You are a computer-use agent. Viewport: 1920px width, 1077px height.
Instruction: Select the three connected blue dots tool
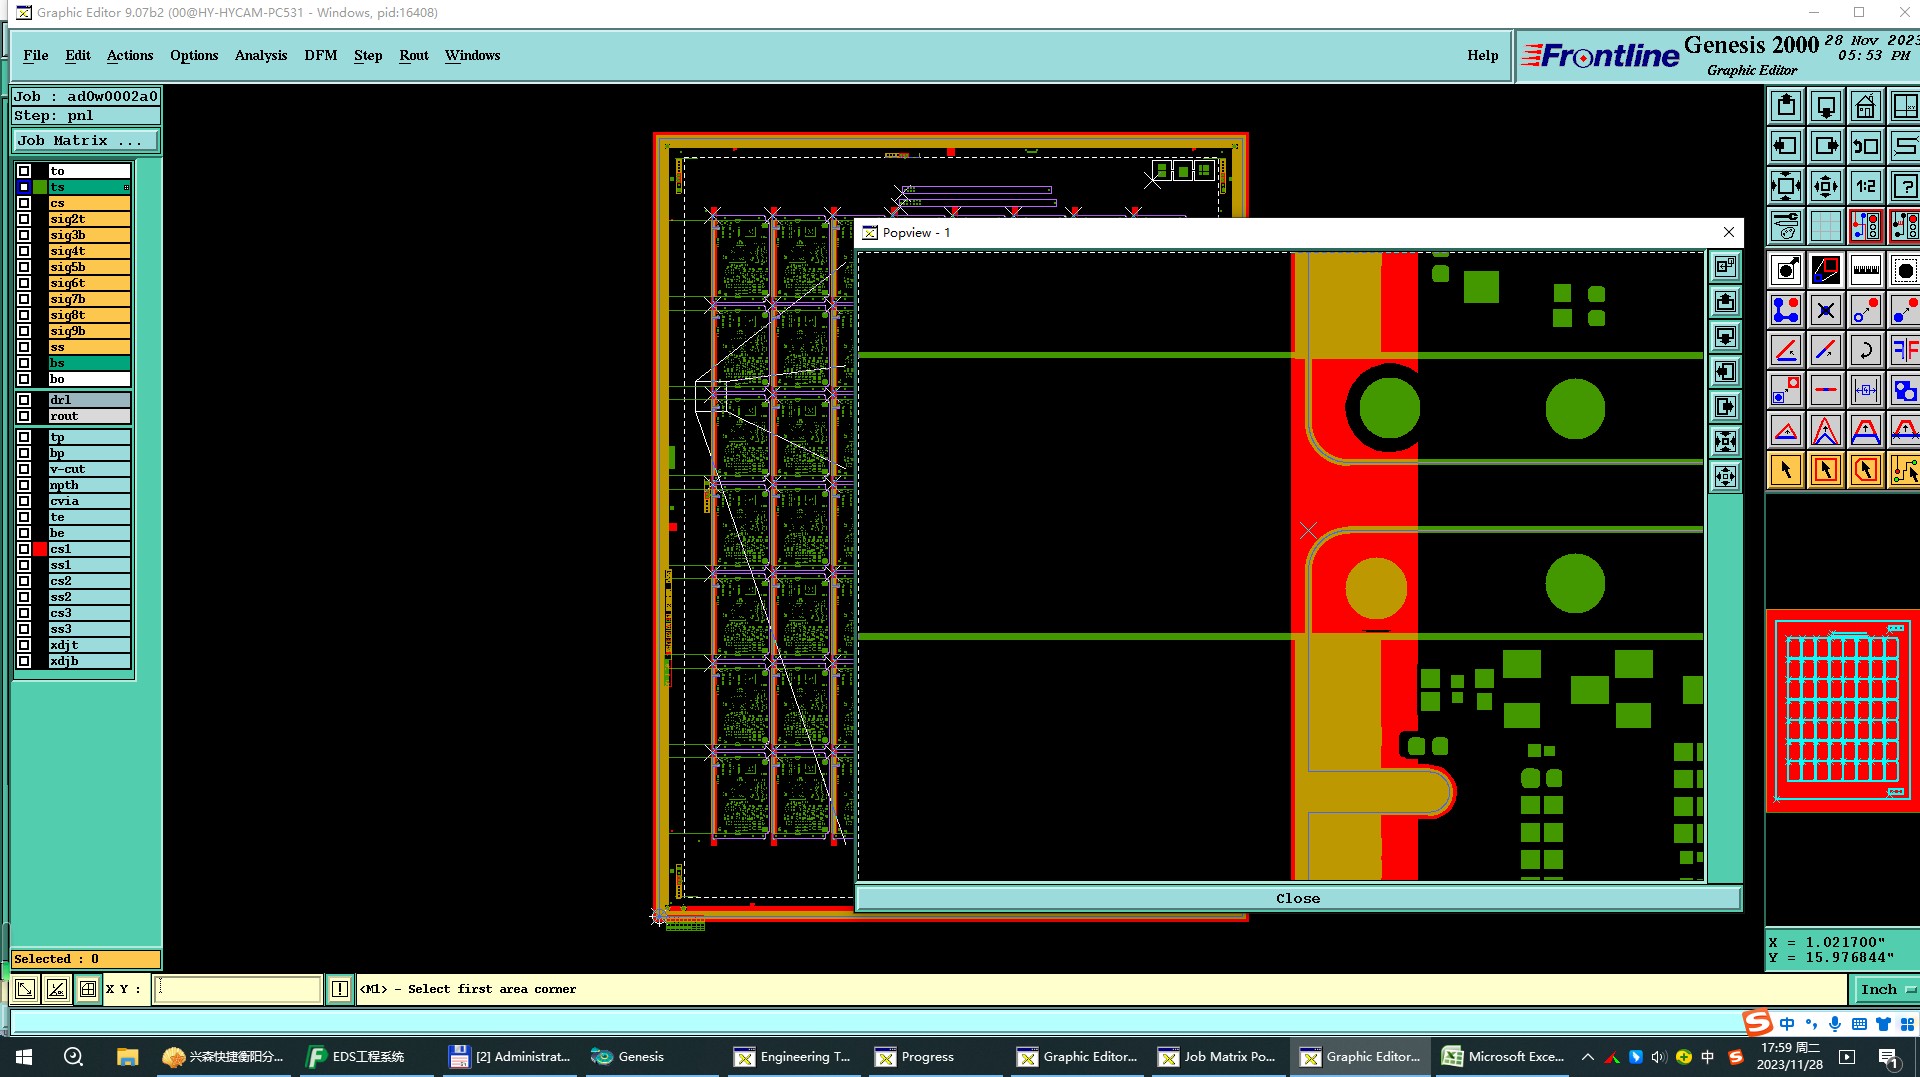click(x=1786, y=310)
